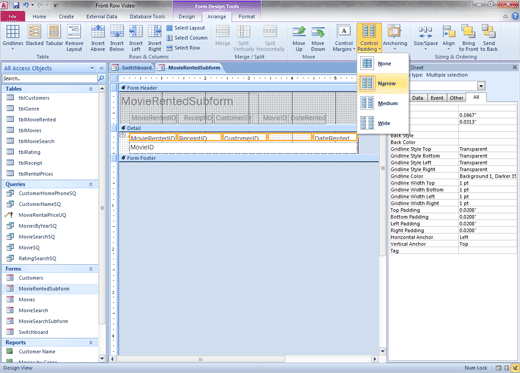
Task: Choose None in the padding menu
Action: pyautogui.click(x=383, y=63)
